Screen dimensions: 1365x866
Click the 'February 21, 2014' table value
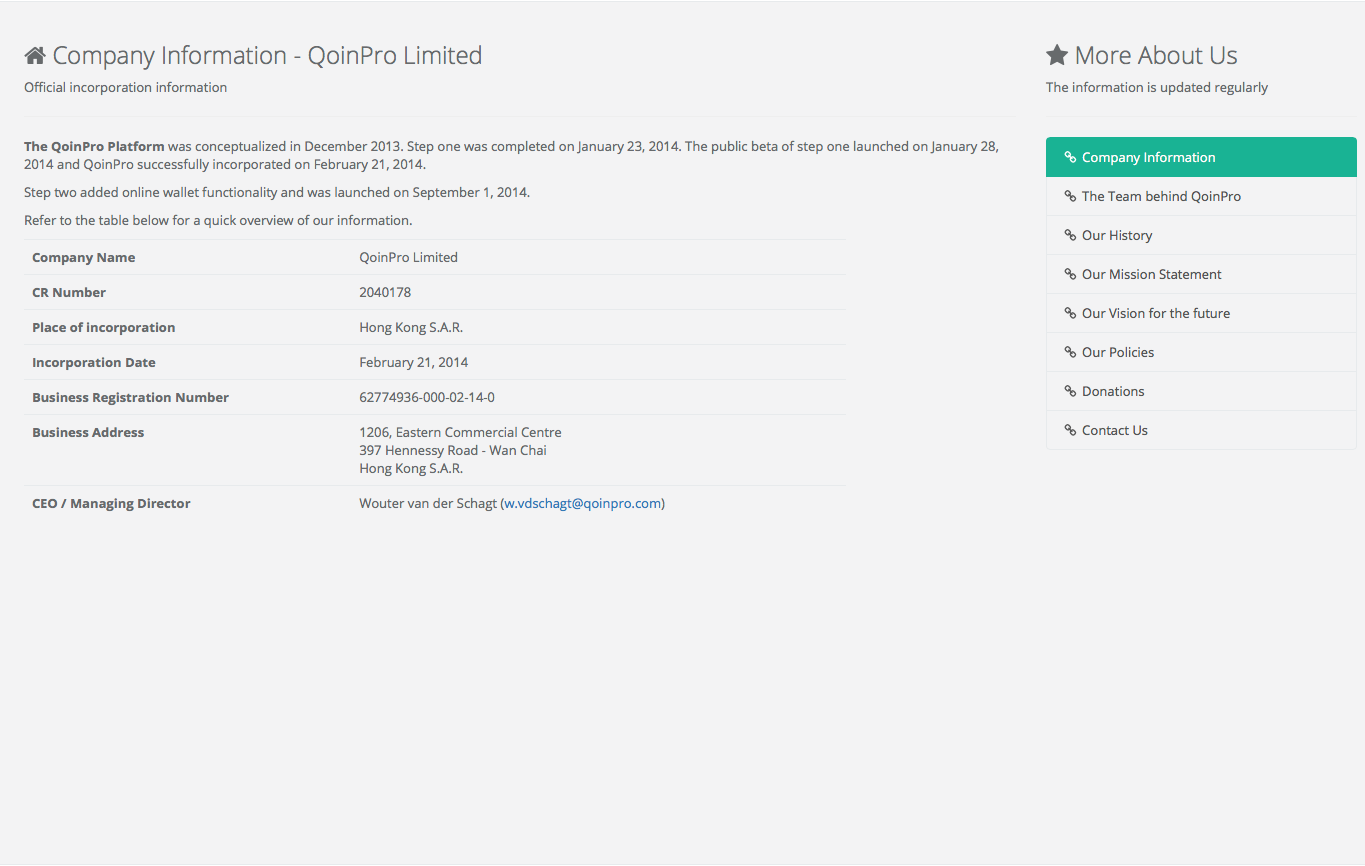[413, 362]
